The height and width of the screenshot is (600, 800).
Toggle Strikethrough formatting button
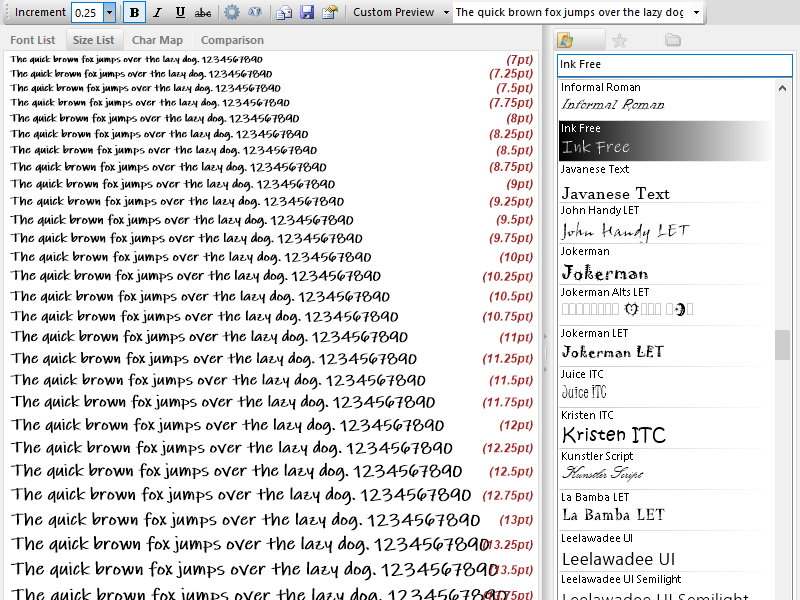203,12
